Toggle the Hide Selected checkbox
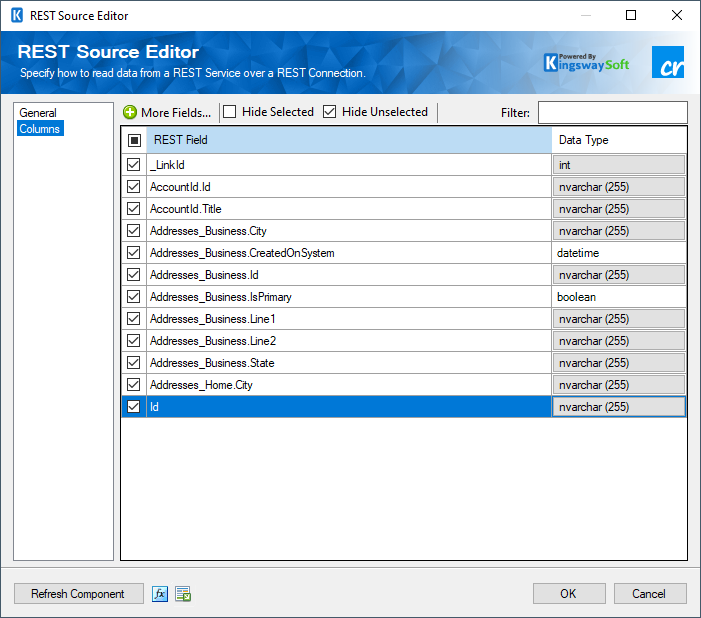The width and height of the screenshot is (701, 618). coord(229,111)
